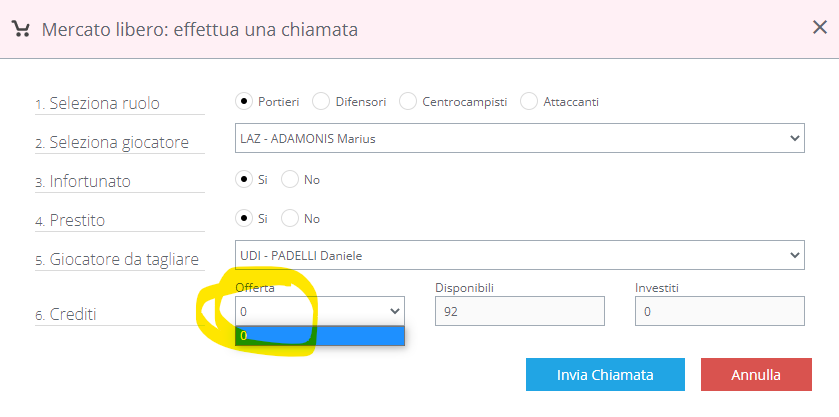Open the Seleziona giocatore dropdown

[519, 138]
